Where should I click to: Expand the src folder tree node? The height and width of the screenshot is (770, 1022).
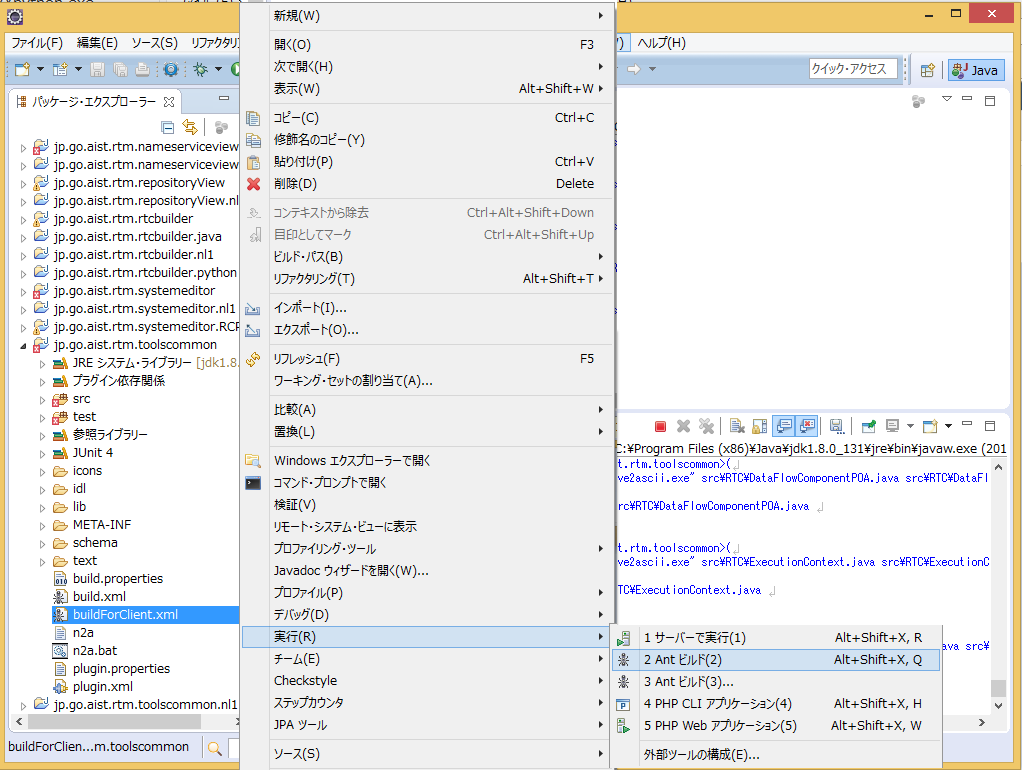click(42, 400)
